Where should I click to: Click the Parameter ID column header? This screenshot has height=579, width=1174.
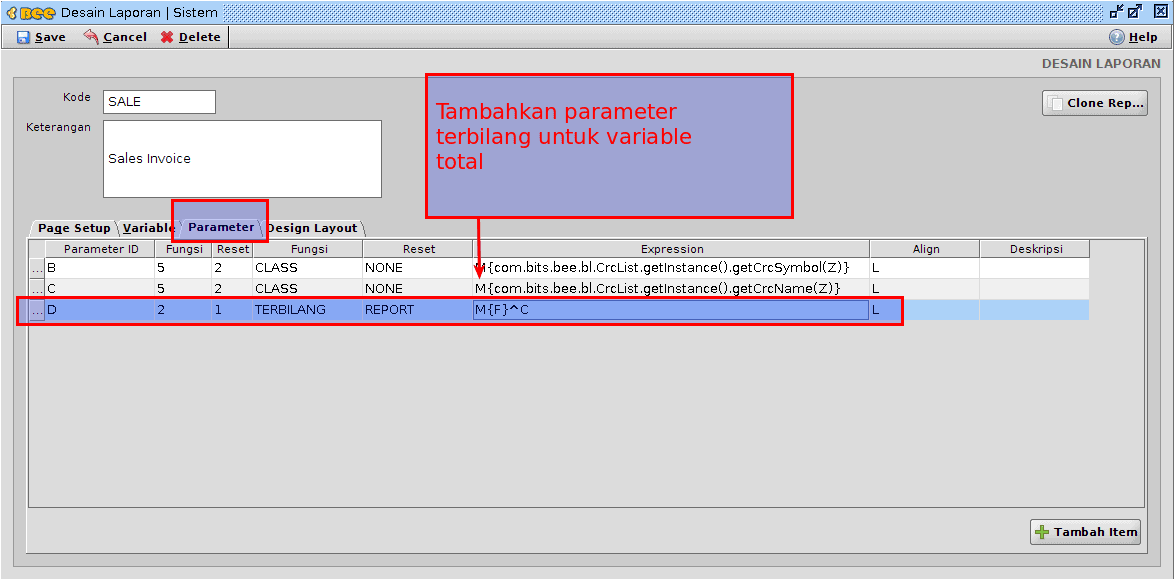point(100,249)
